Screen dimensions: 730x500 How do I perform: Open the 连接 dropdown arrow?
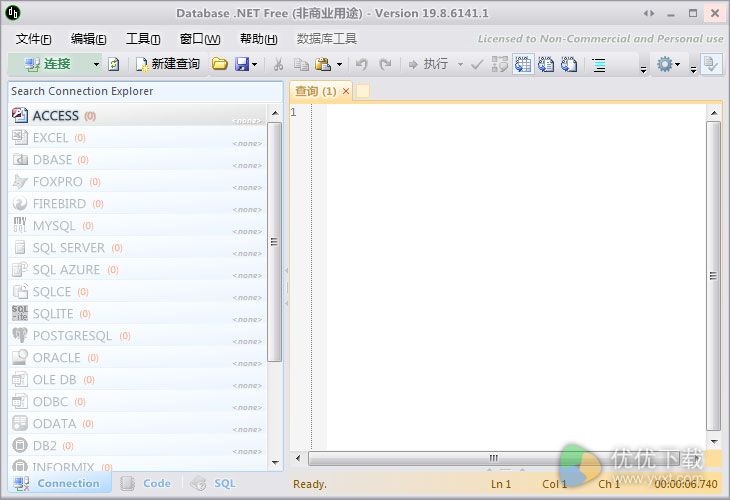click(x=96, y=64)
